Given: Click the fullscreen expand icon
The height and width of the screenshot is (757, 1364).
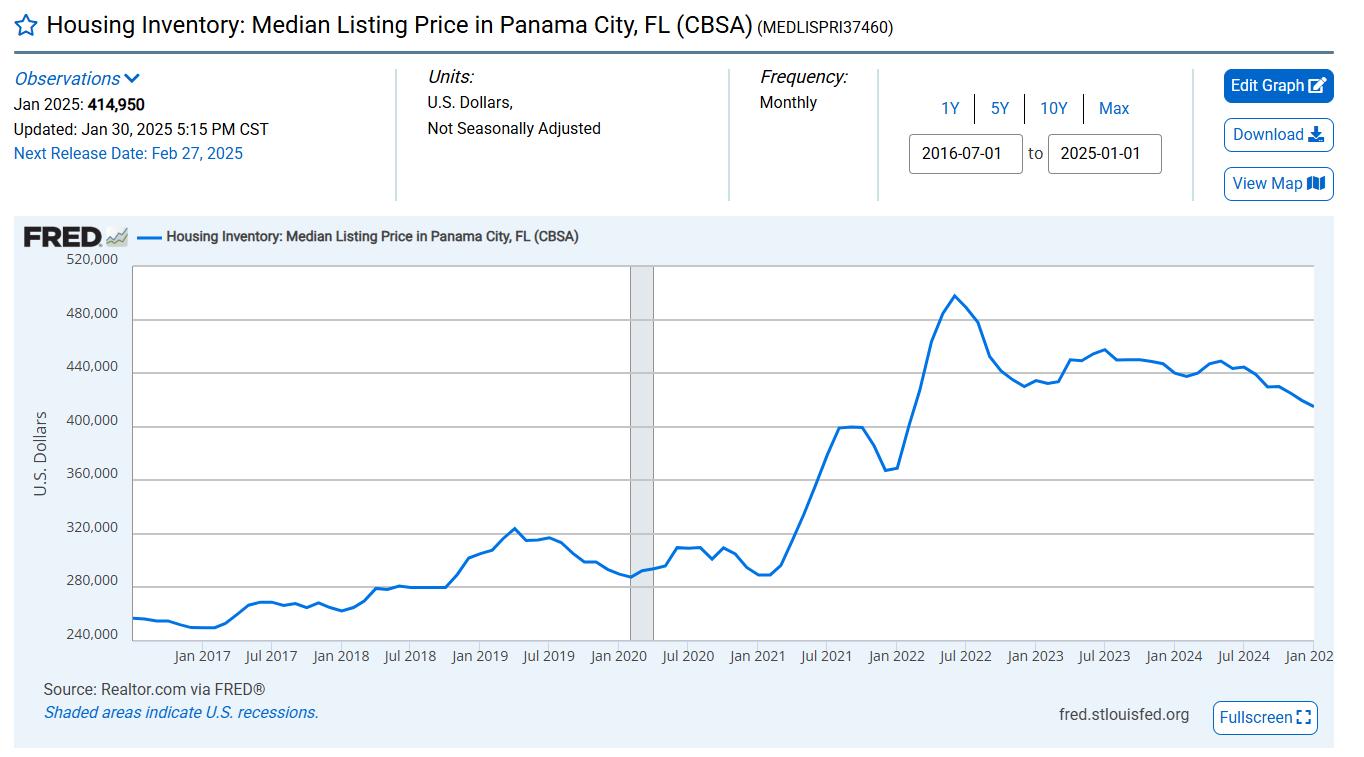Looking at the screenshot, I should (1302, 717).
